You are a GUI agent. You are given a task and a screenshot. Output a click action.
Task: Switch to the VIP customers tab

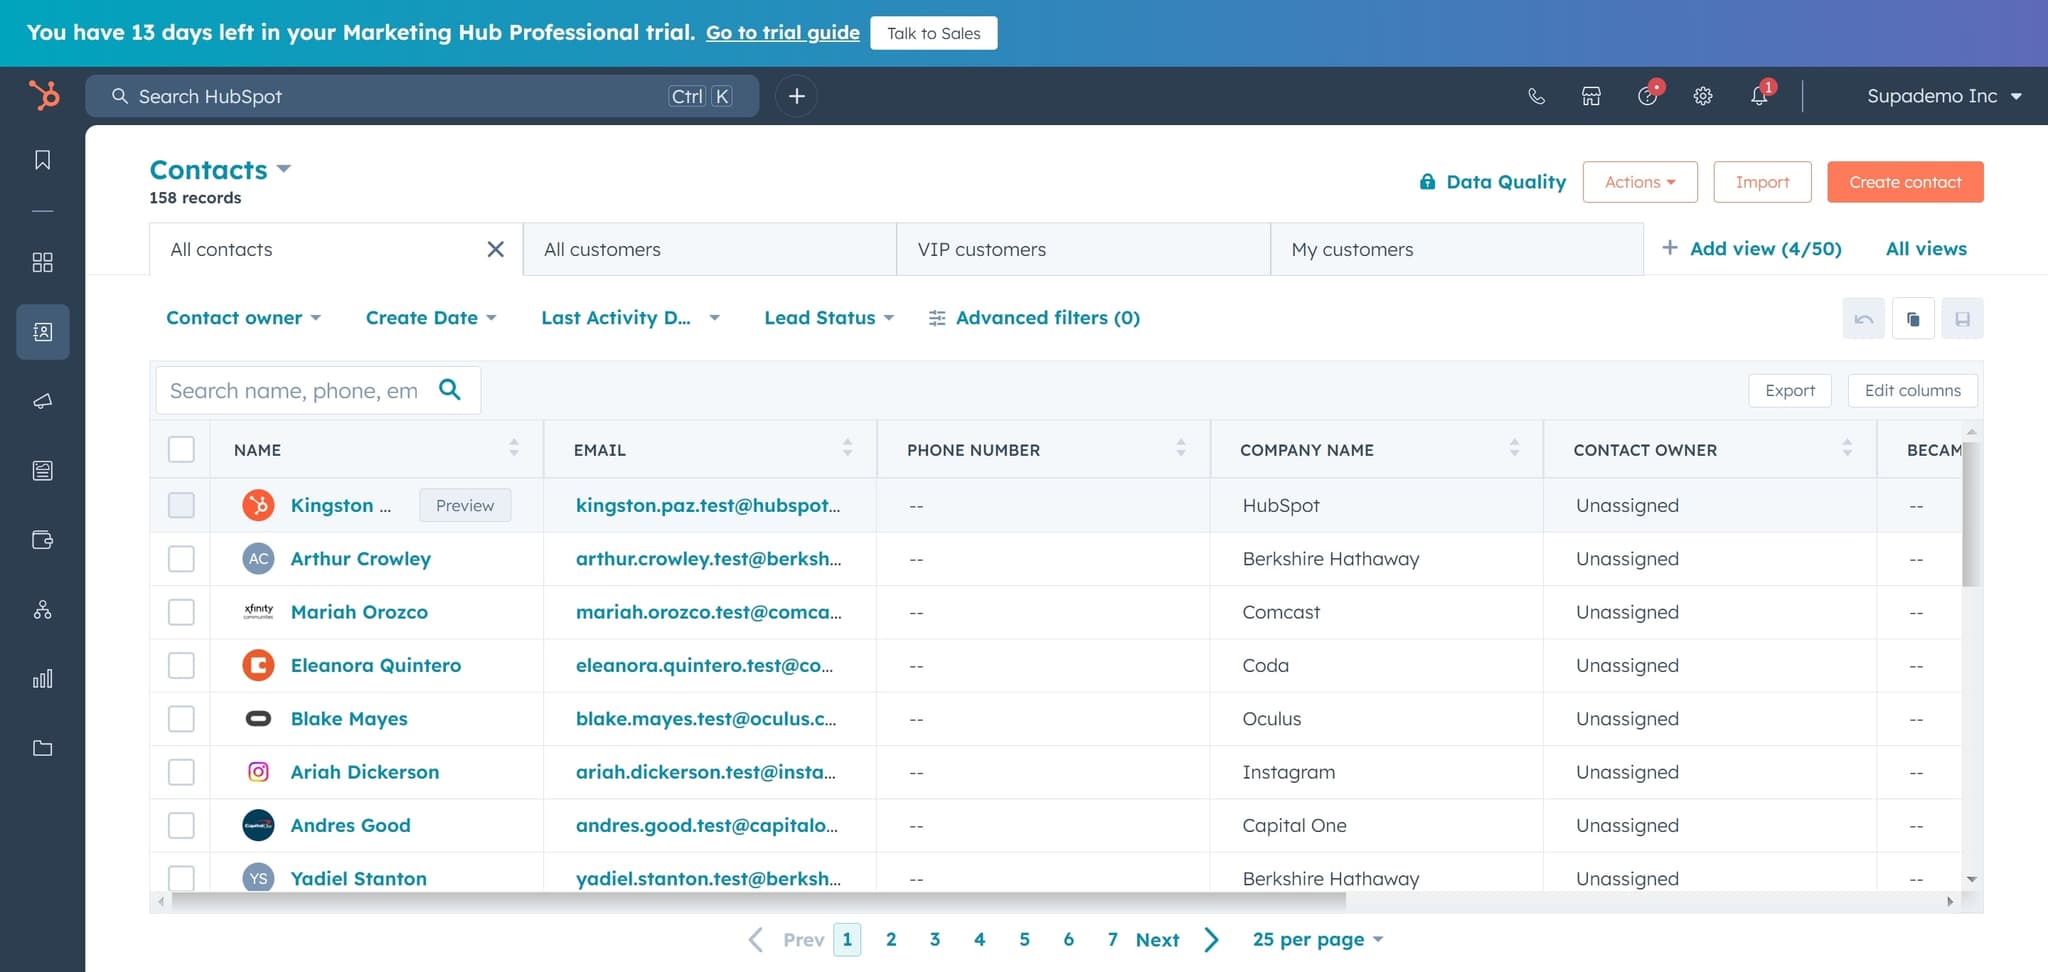click(981, 249)
